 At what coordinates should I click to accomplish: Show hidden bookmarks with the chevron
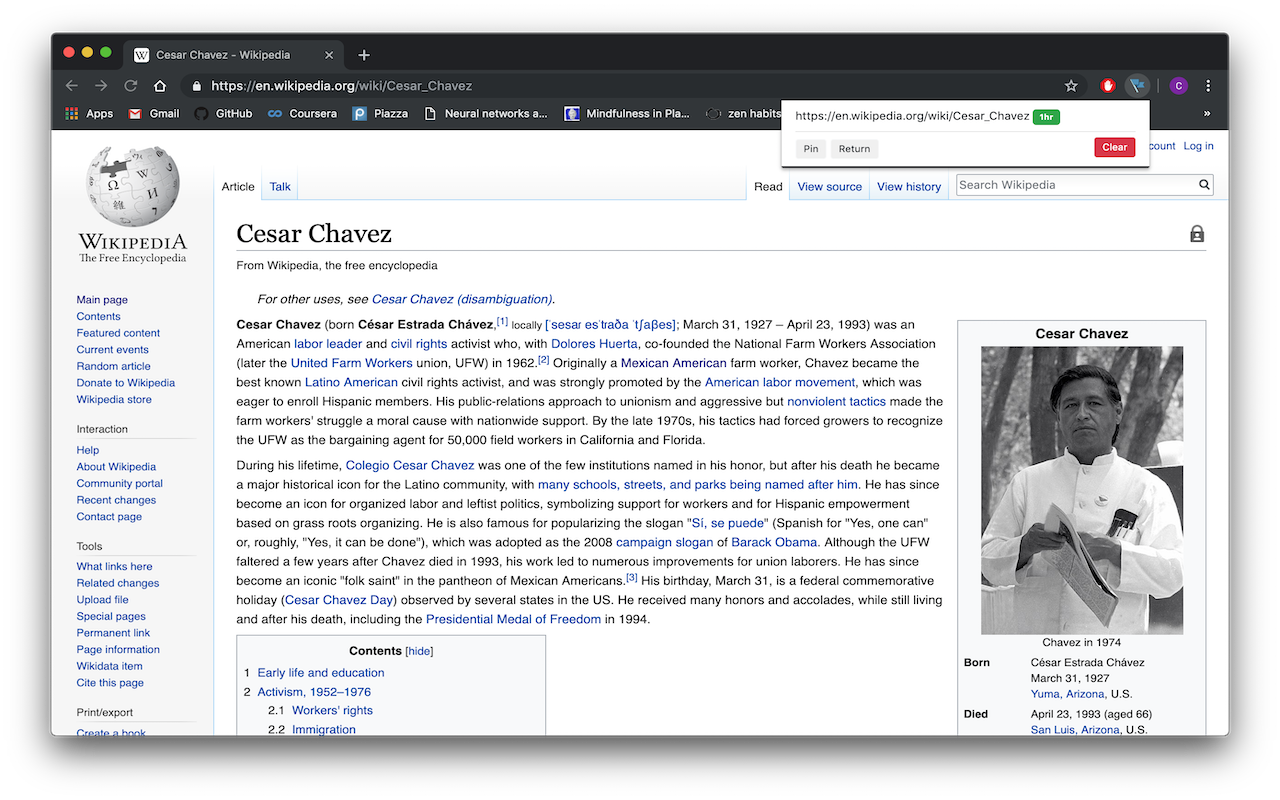click(x=1207, y=113)
